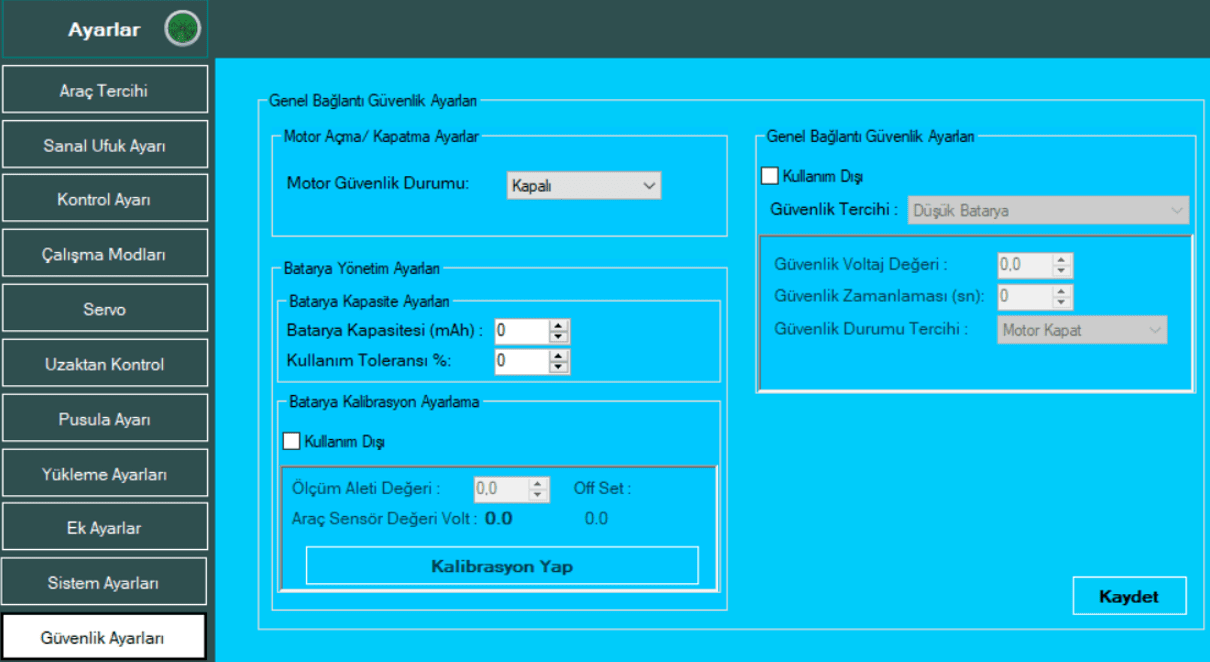Go to Yükleme Ayarları tab

[105, 474]
